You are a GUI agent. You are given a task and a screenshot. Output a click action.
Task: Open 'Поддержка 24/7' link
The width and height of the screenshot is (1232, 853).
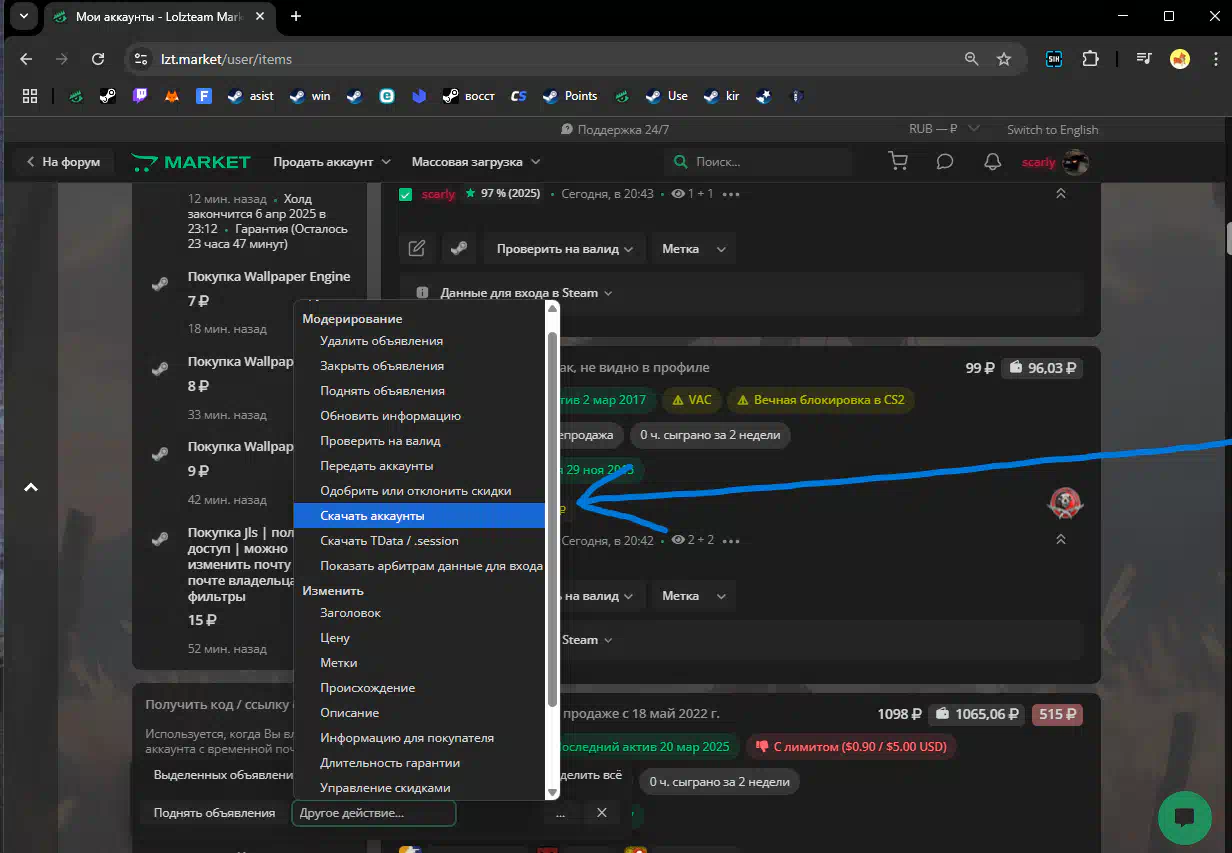tap(615, 129)
